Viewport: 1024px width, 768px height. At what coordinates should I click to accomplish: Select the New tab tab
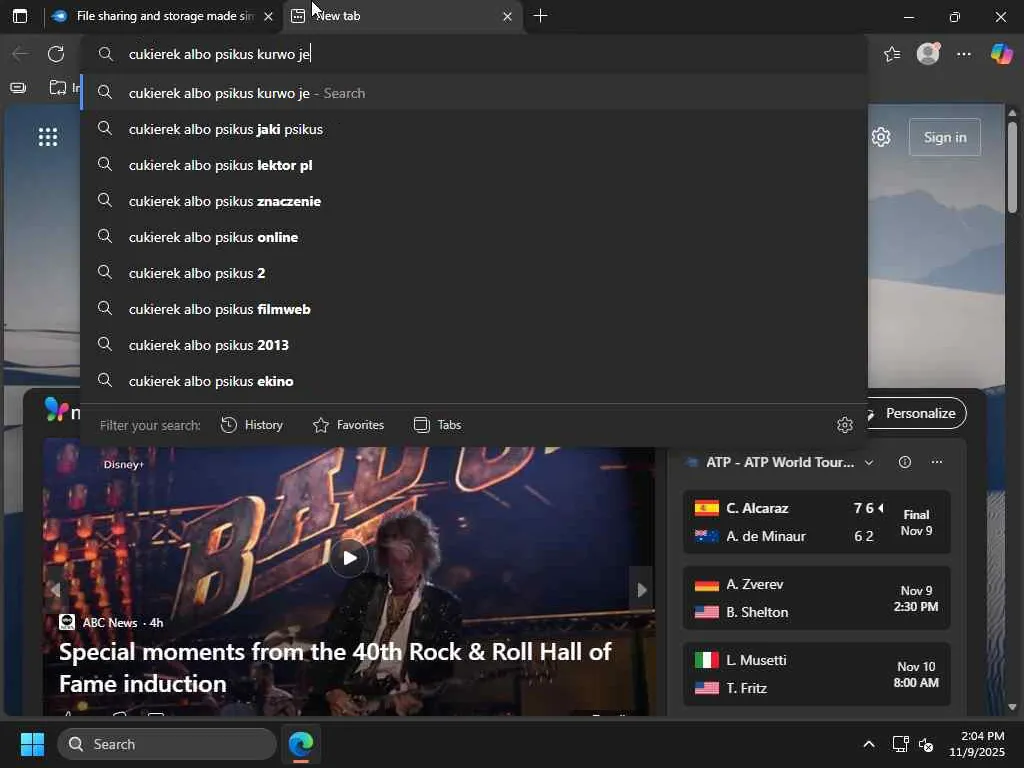point(403,16)
